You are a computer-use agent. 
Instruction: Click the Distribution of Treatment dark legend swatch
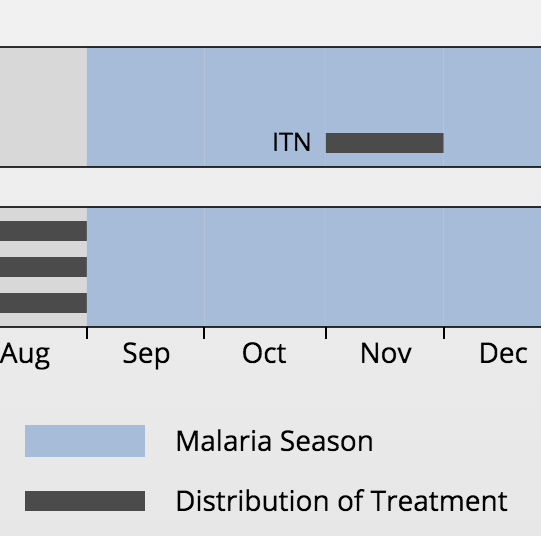point(85,501)
